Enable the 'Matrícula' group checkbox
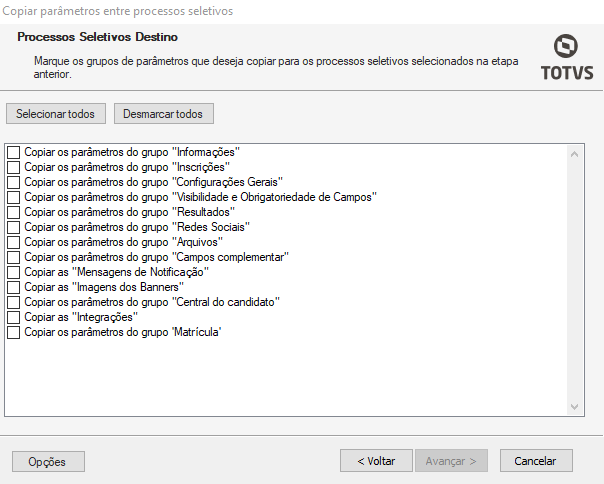604x484 pixels. (x=14, y=332)
